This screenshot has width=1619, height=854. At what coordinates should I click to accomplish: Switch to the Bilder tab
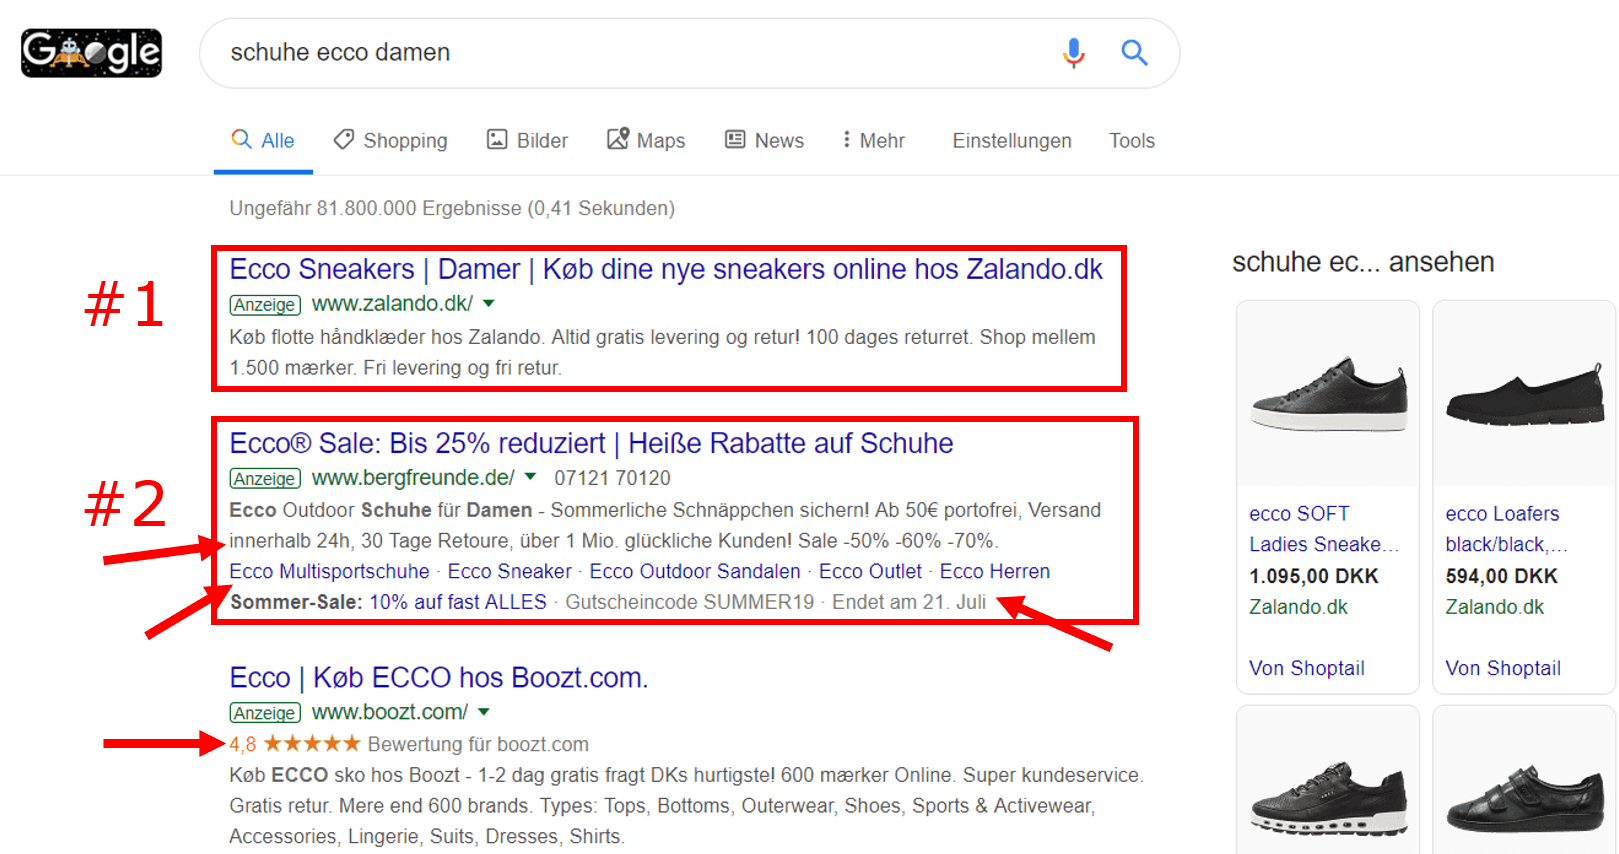pyautogui.click(x=527, y=141)
